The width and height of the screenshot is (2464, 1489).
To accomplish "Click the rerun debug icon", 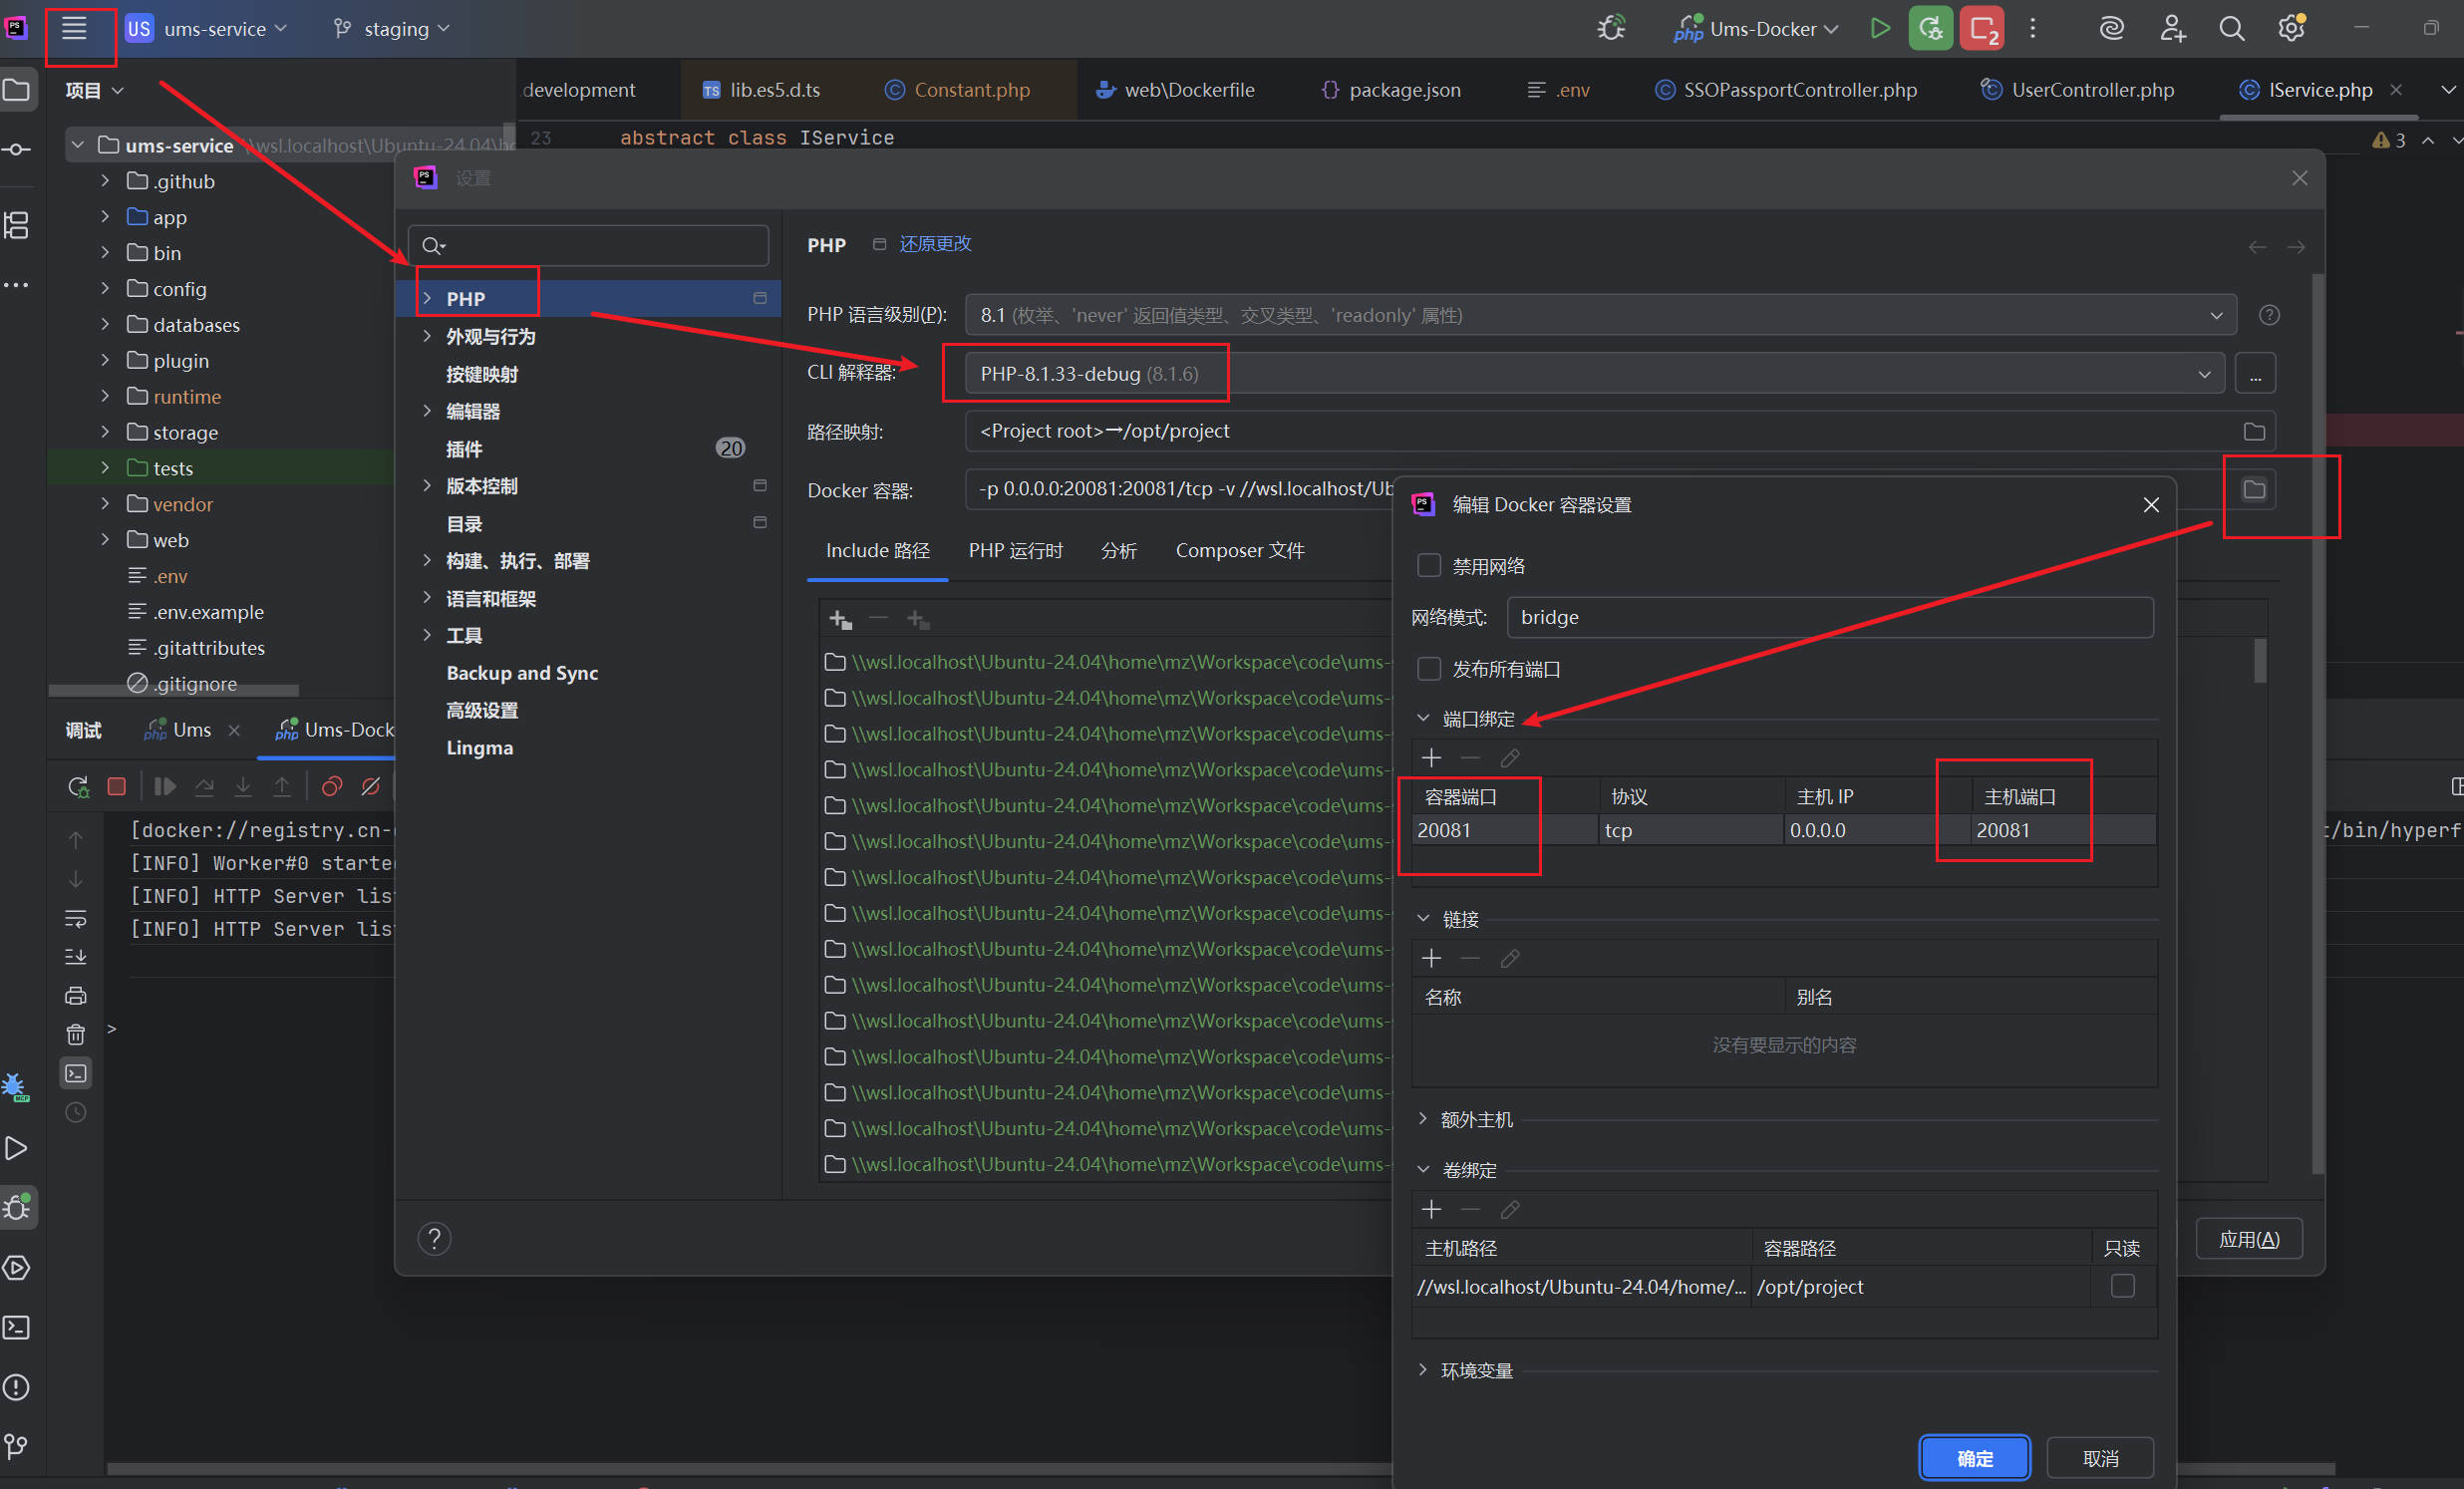I will coord(77,786).
